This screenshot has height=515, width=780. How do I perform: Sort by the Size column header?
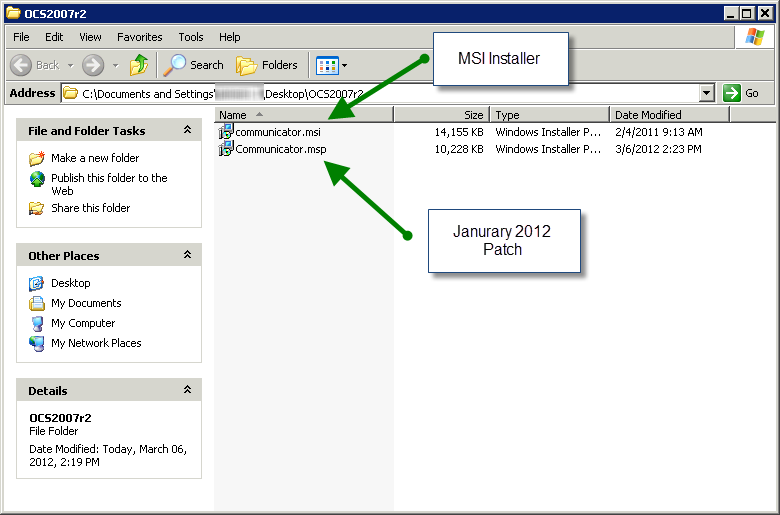[442, 115]
